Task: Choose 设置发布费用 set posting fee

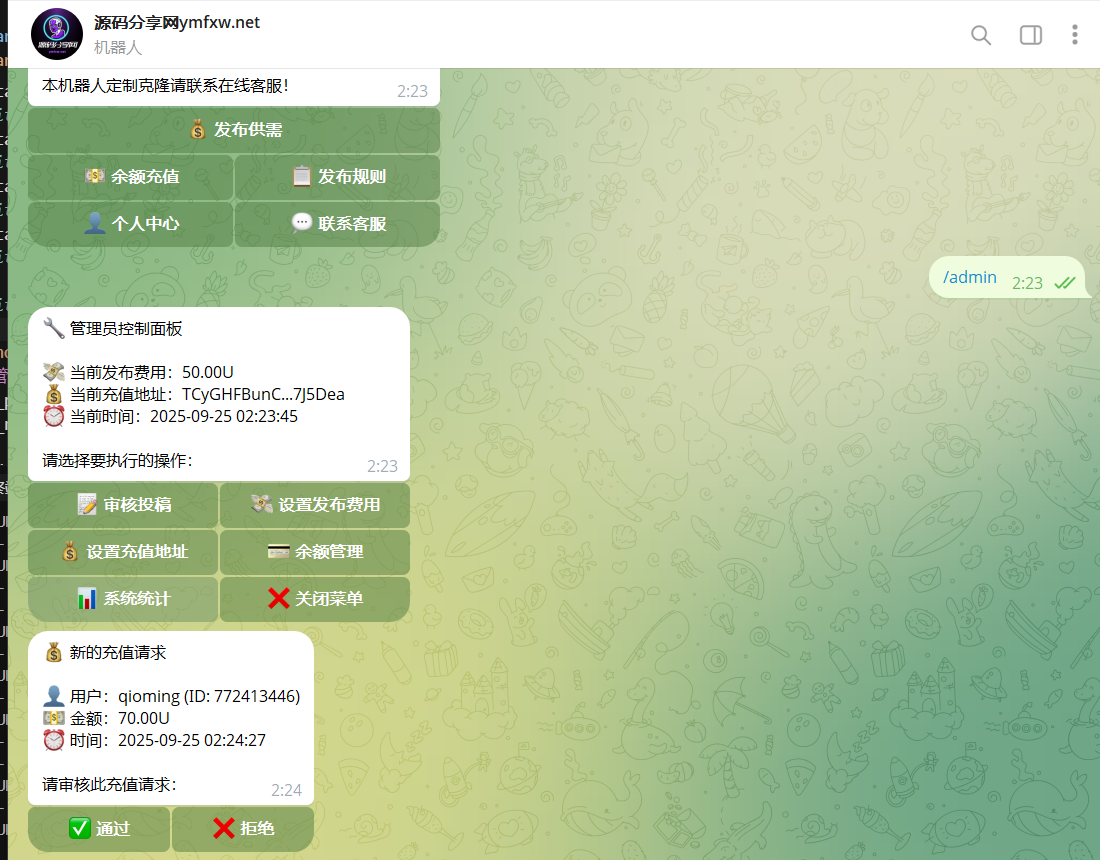Action: click(x=315, y=505)
